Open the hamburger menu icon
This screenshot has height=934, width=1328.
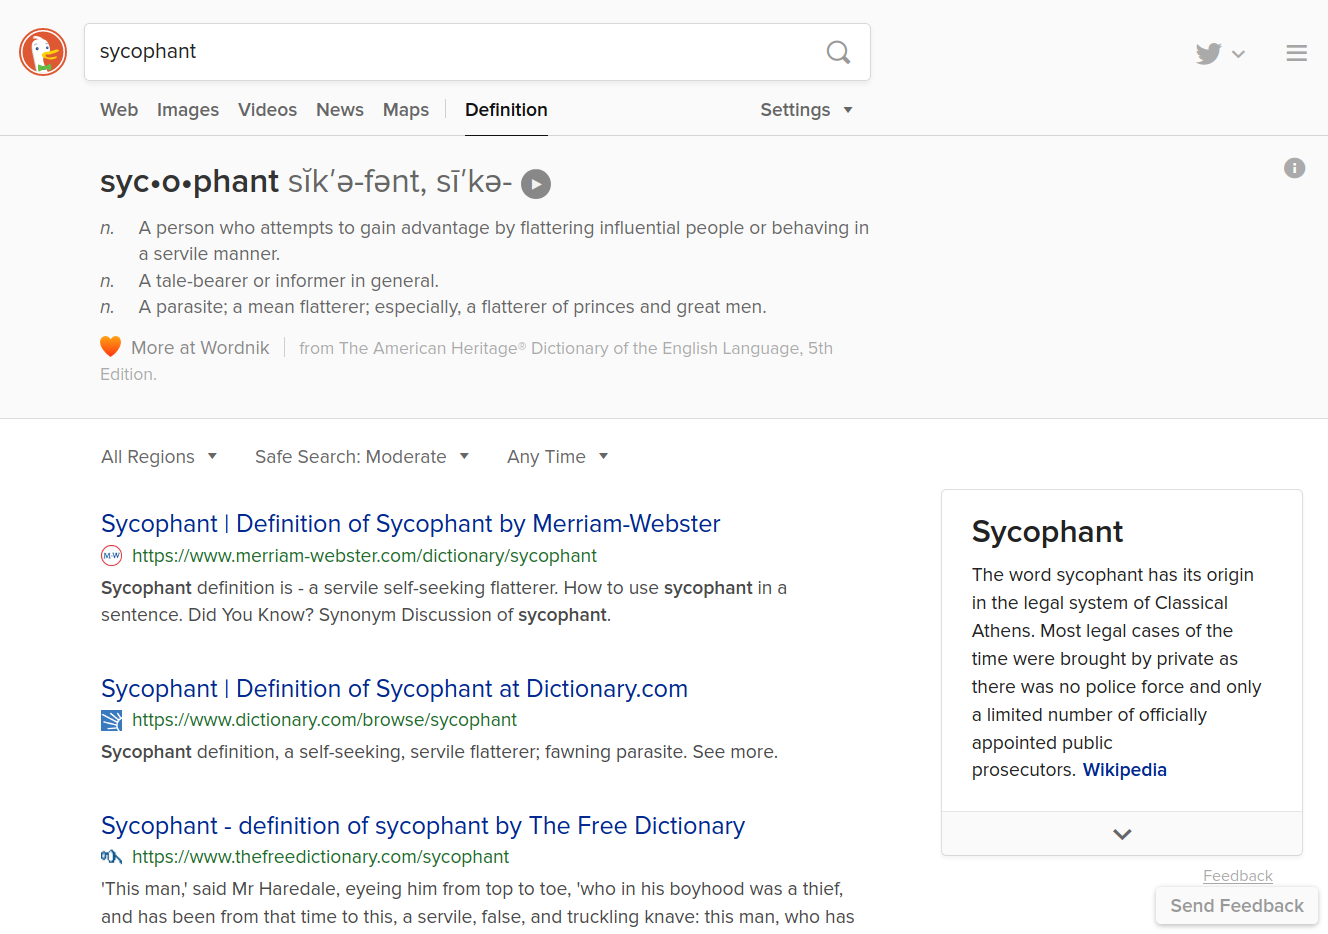[x=1296, y=53]
